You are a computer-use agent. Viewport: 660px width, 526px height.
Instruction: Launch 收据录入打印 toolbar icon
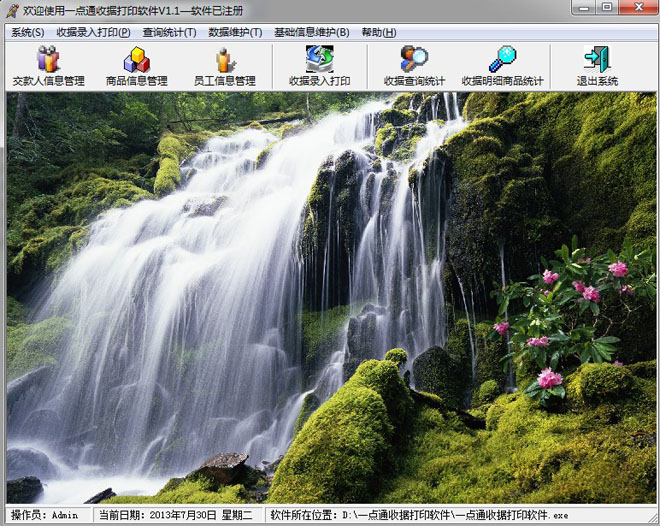click(319, 66)
